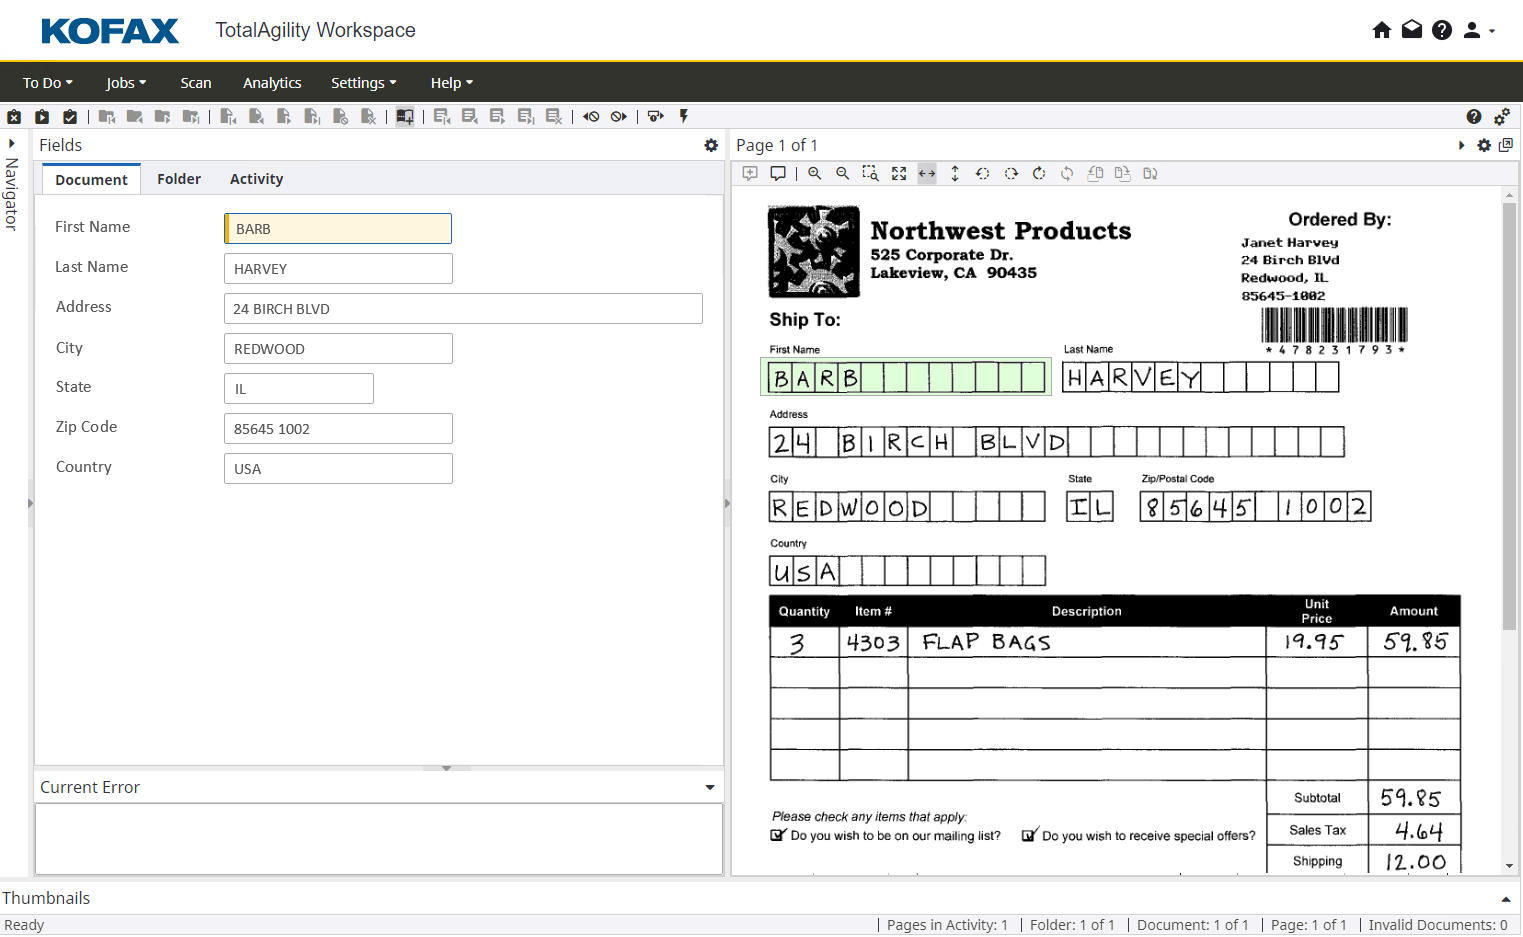Viewport: 1523px width, 937px height.
Task: Click the home icon in header
Action: pyautogui.click(x=1382, y=30)
